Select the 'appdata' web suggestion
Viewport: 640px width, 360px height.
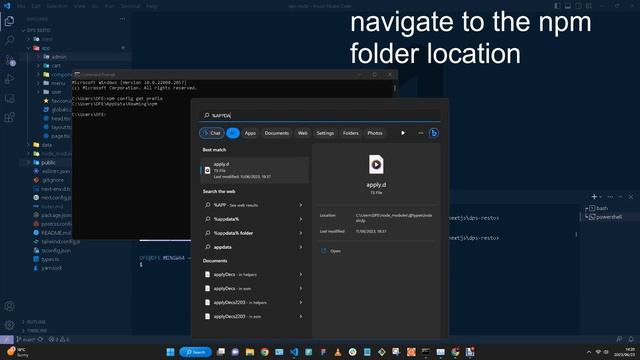click(x=253, y=247)
